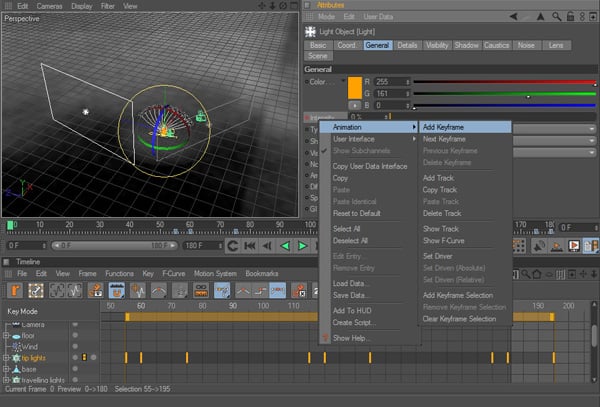This screenshot has width=600, height=407.
Task: Click the R value input field
Action: [x=390, y=81]
